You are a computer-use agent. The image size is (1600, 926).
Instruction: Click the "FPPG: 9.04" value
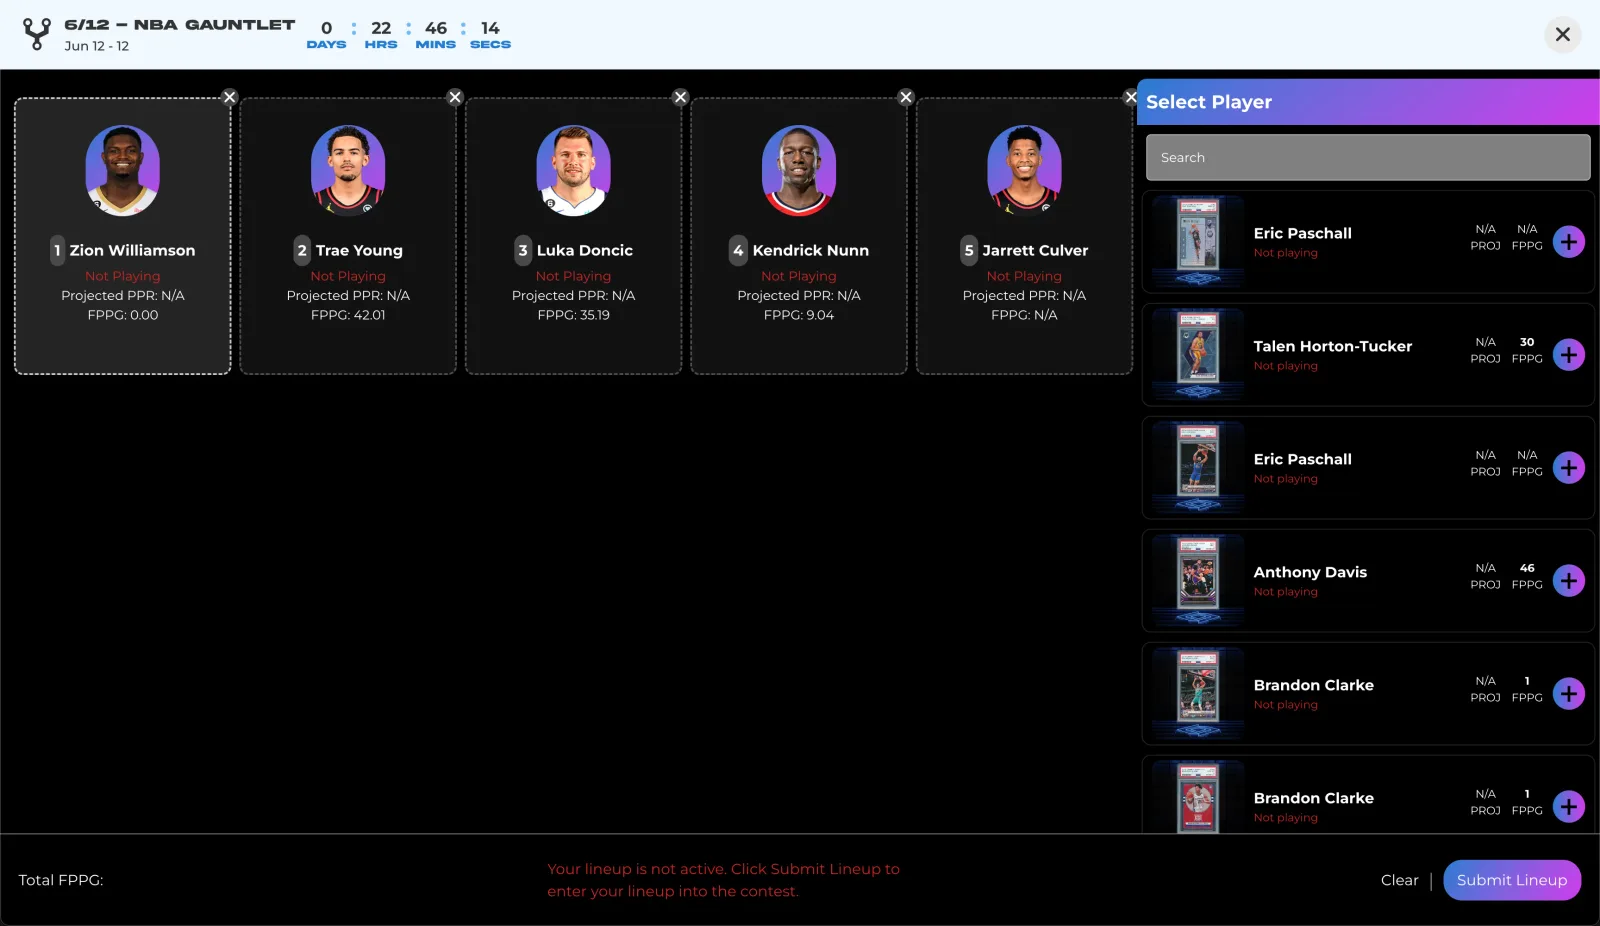pyautogui.click(x=799, y=315)
